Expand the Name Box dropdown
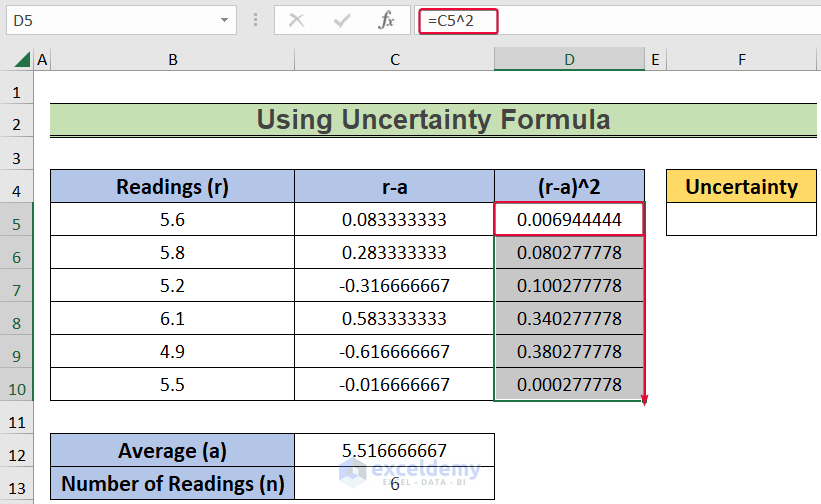This screenshot has width=821, height=504. (223, 20)
